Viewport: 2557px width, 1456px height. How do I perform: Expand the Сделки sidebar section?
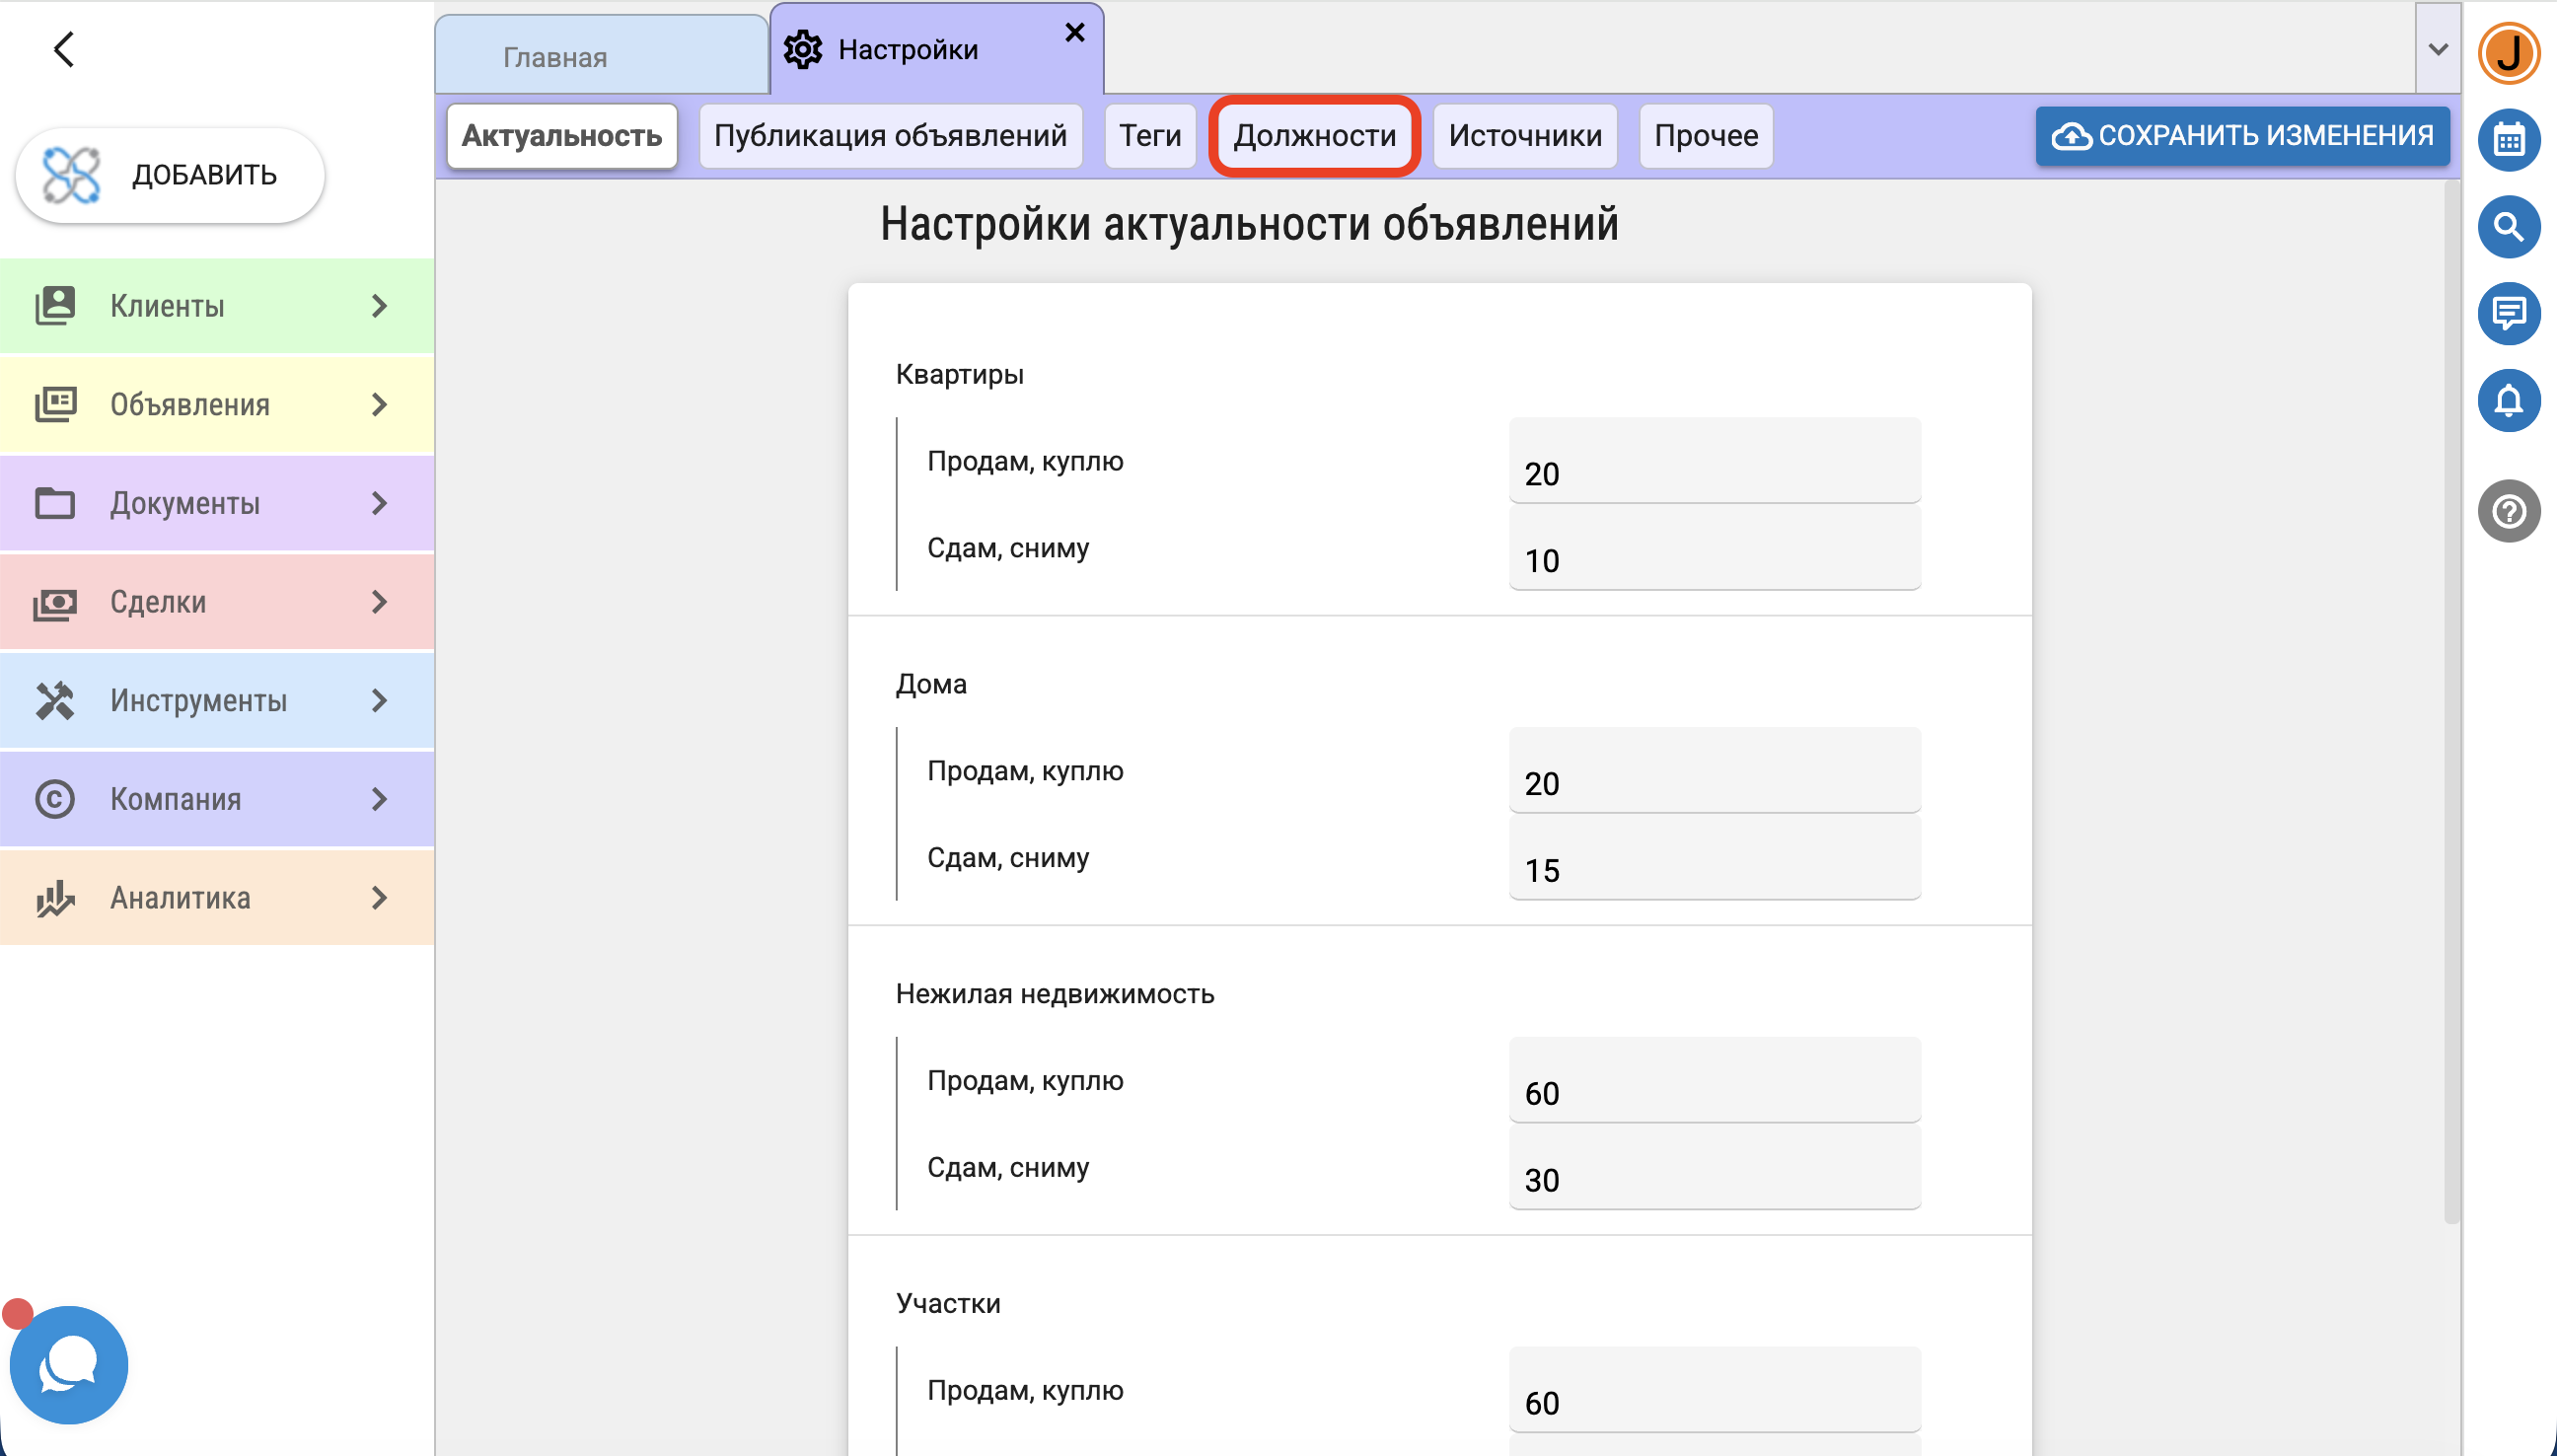(x=217, y=602)
